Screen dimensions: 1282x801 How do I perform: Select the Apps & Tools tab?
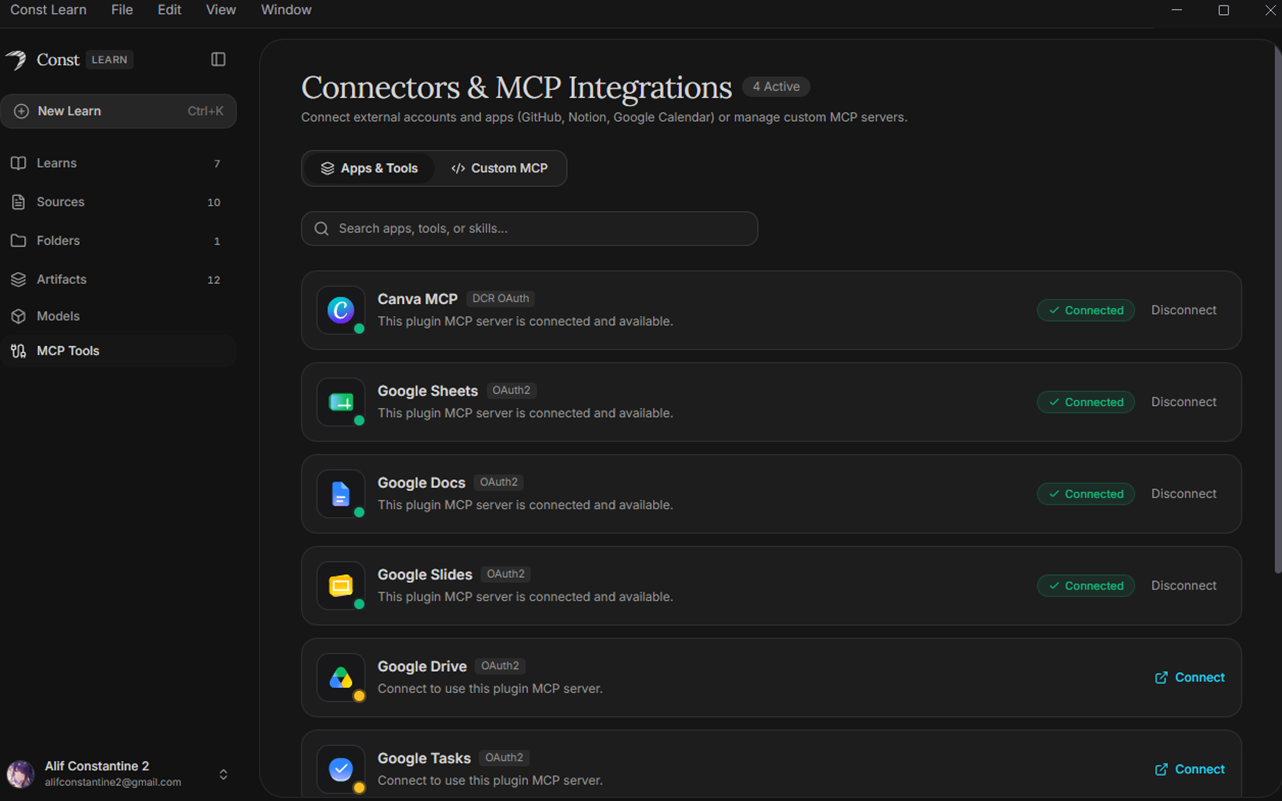(369, 168)
